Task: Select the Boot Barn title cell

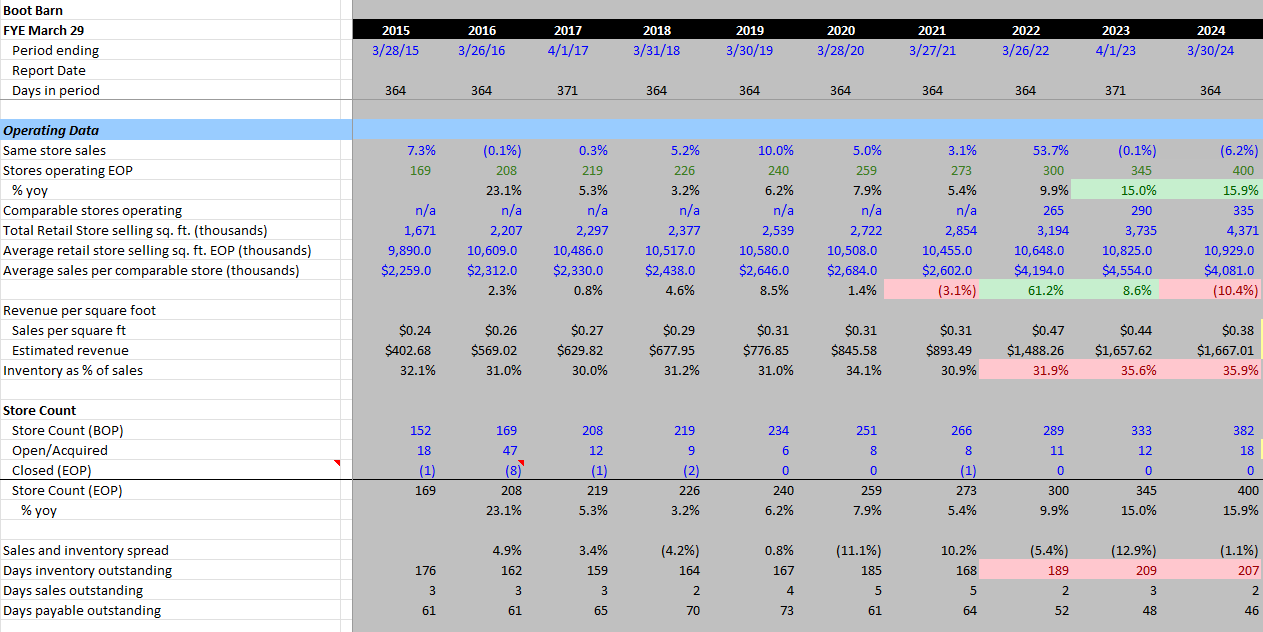Action: pyautogui.click(x=33, y=10)
